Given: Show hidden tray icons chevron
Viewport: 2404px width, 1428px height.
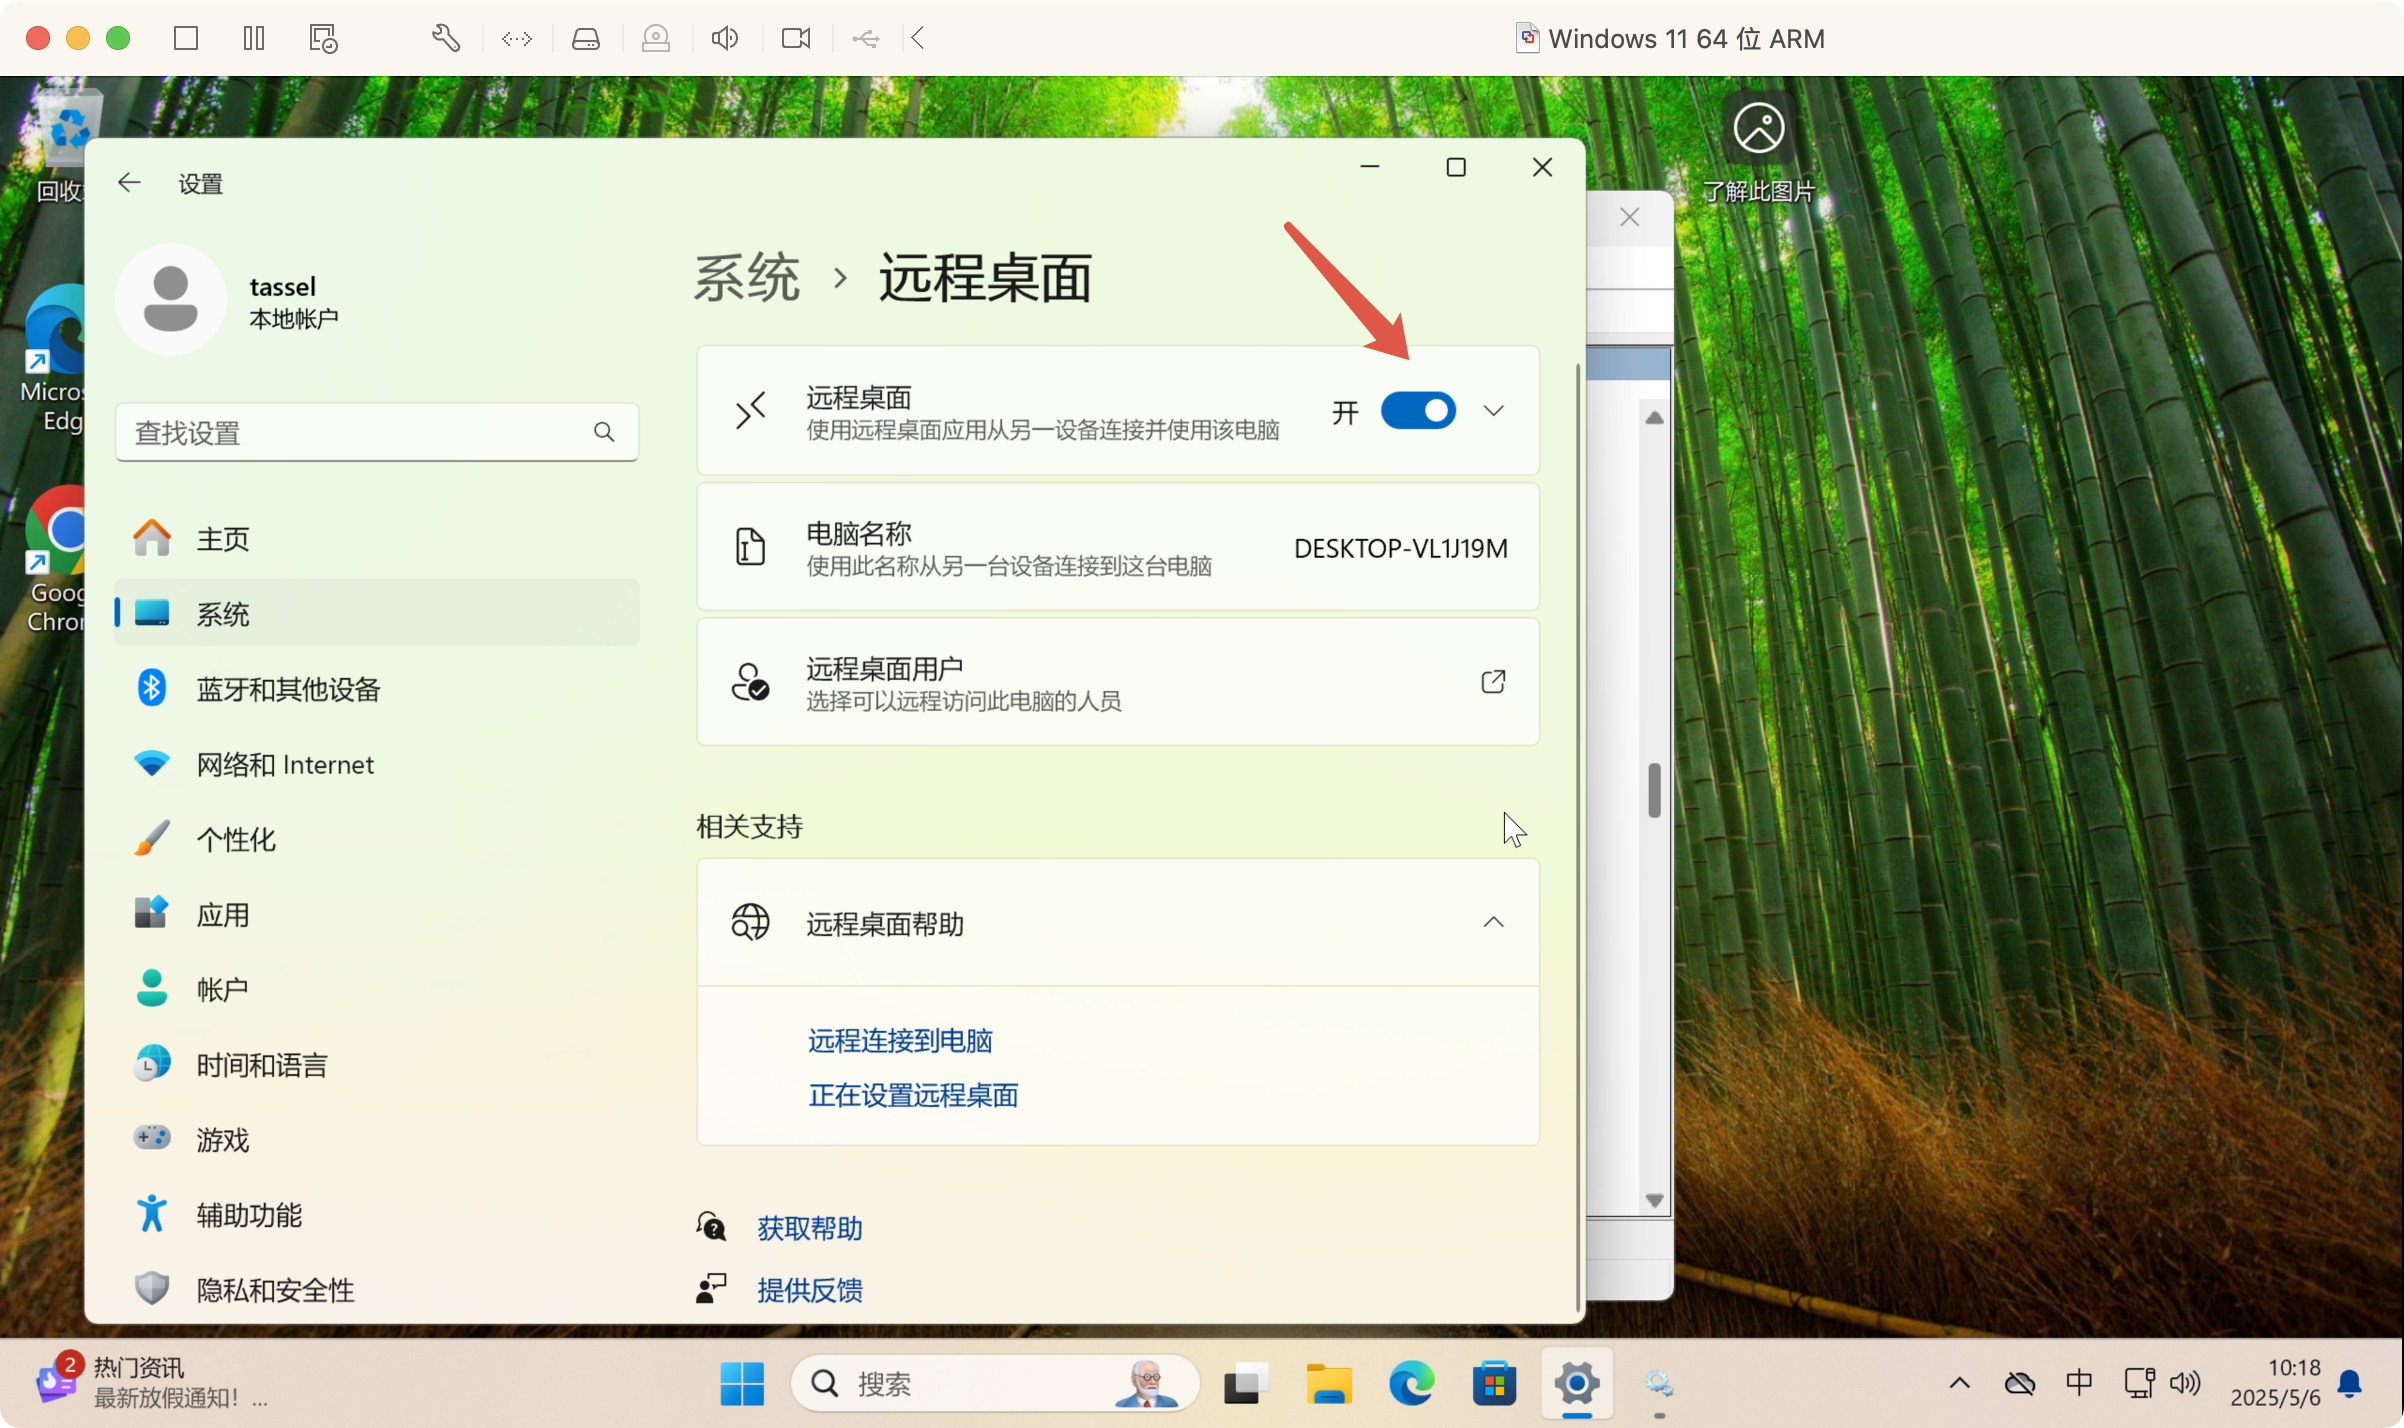Looking at the screenshot, I should click(x=1959, y=1384).
